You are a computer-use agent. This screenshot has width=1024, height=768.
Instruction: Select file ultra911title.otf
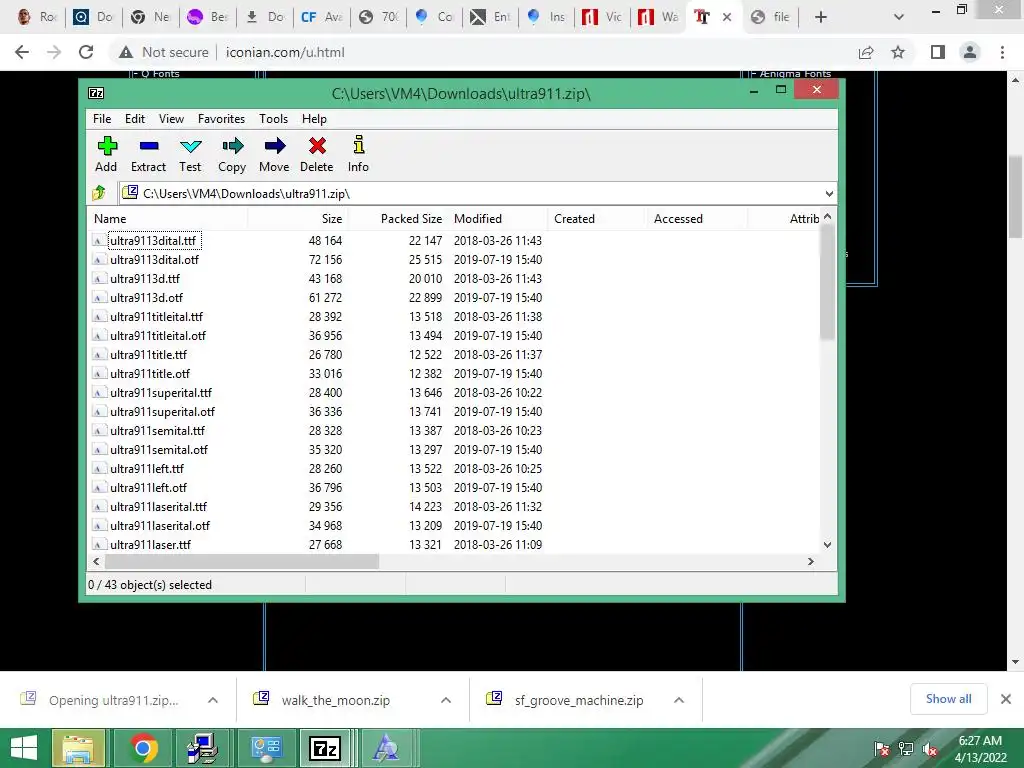[150, 374]
